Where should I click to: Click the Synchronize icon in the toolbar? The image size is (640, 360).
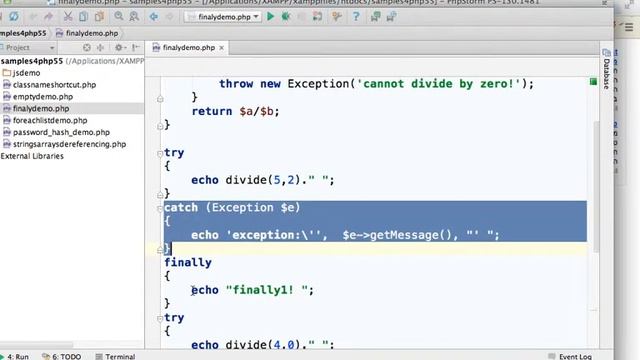(x=14, y=17)
